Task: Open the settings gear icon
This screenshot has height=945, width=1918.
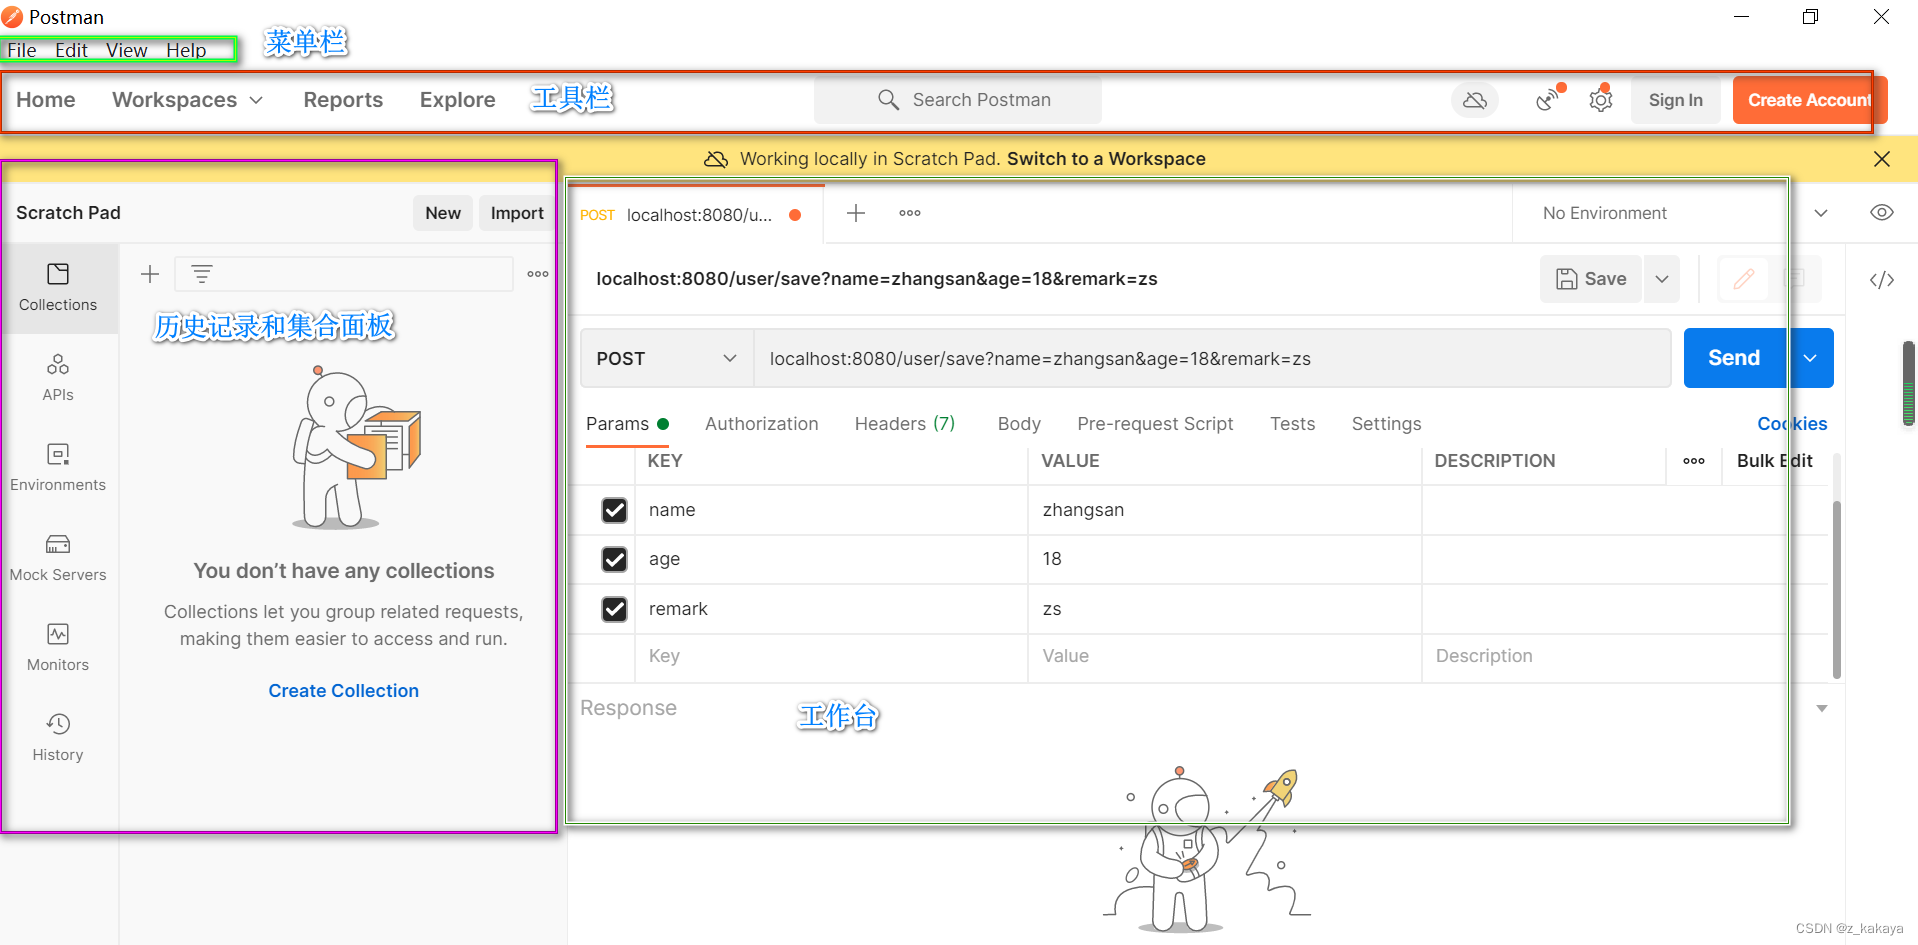Action: (x=1601, y=100)
